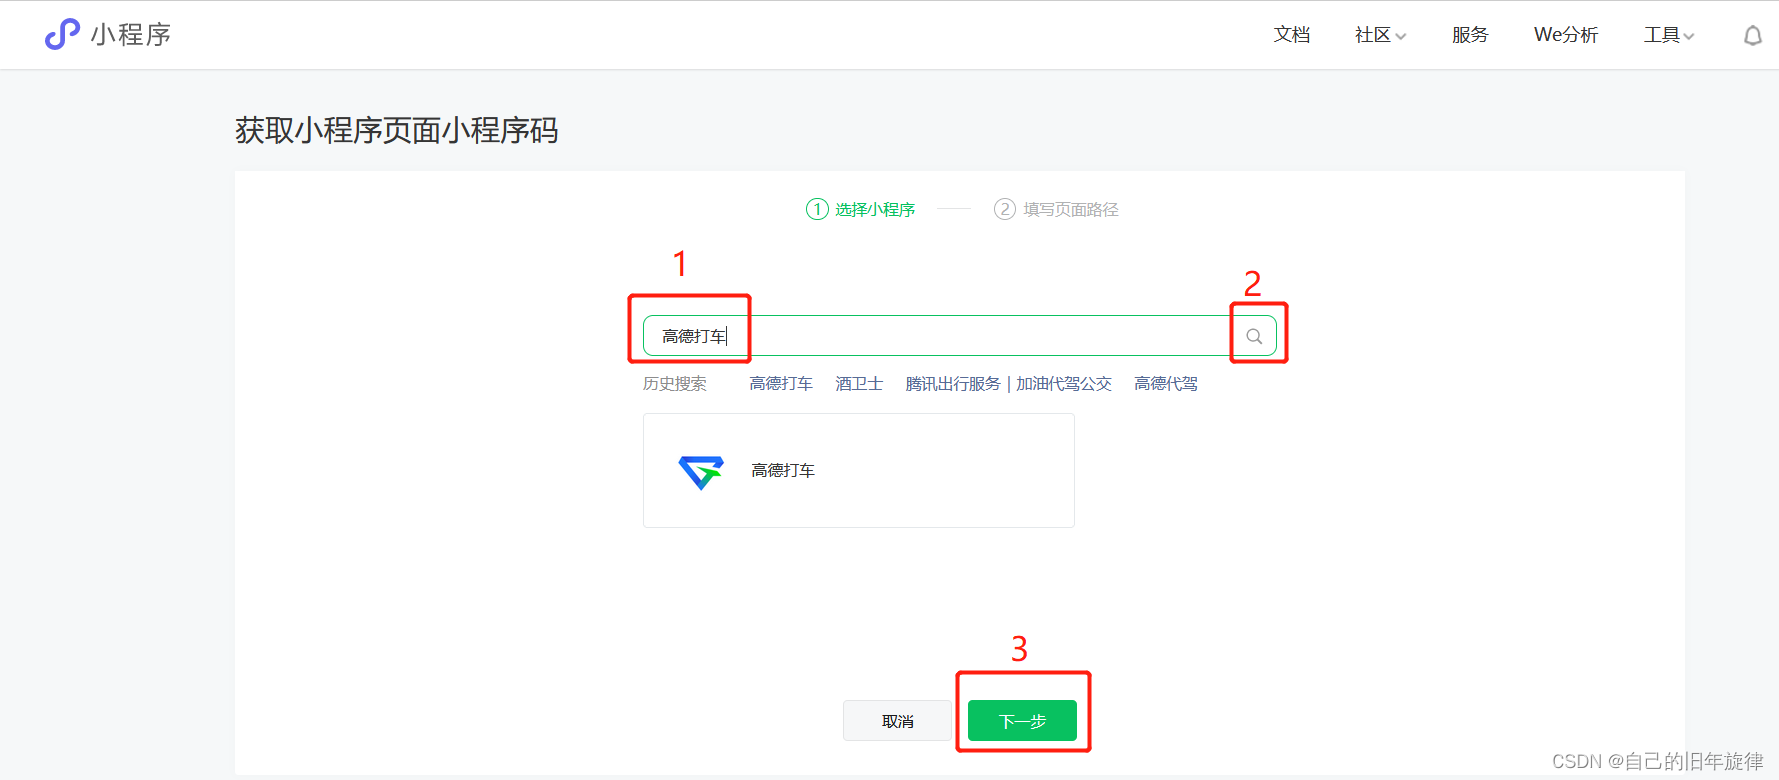Viewport: 1779px width, 780px height.
Task: Click the search magnifier icon
Action: point(1254,336)
